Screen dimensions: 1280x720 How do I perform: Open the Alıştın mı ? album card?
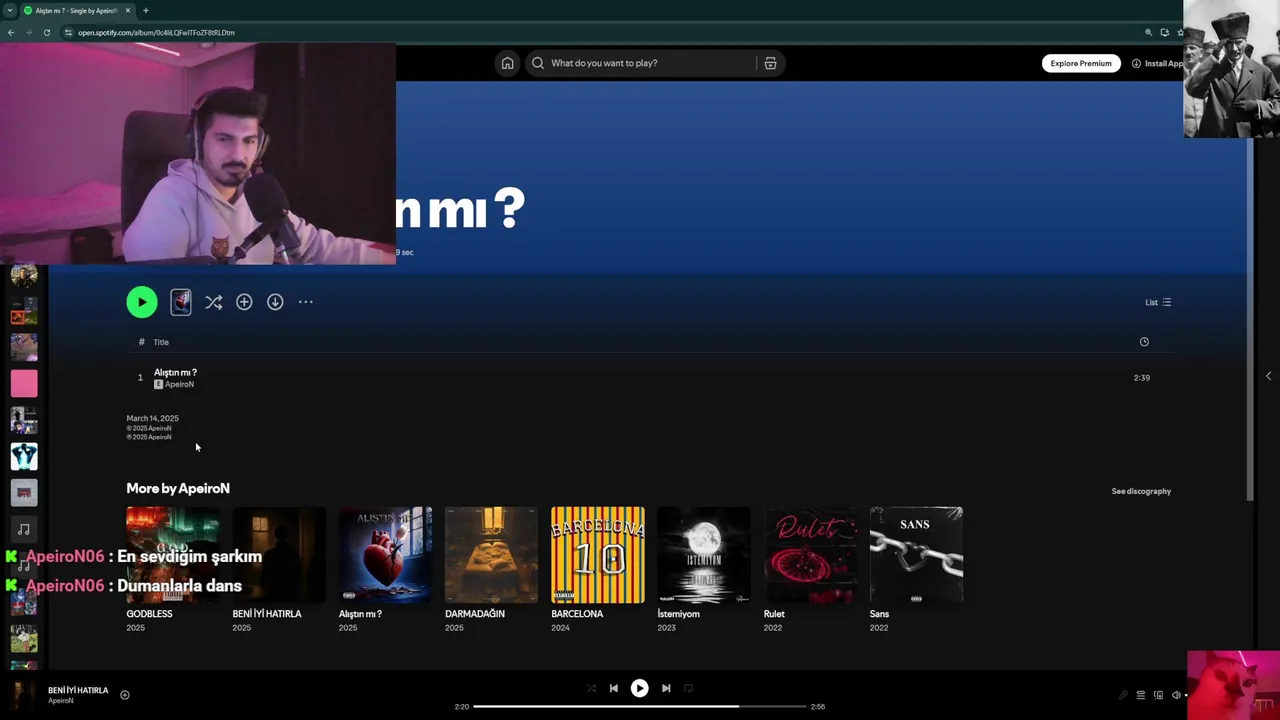(x=385, y=570)
